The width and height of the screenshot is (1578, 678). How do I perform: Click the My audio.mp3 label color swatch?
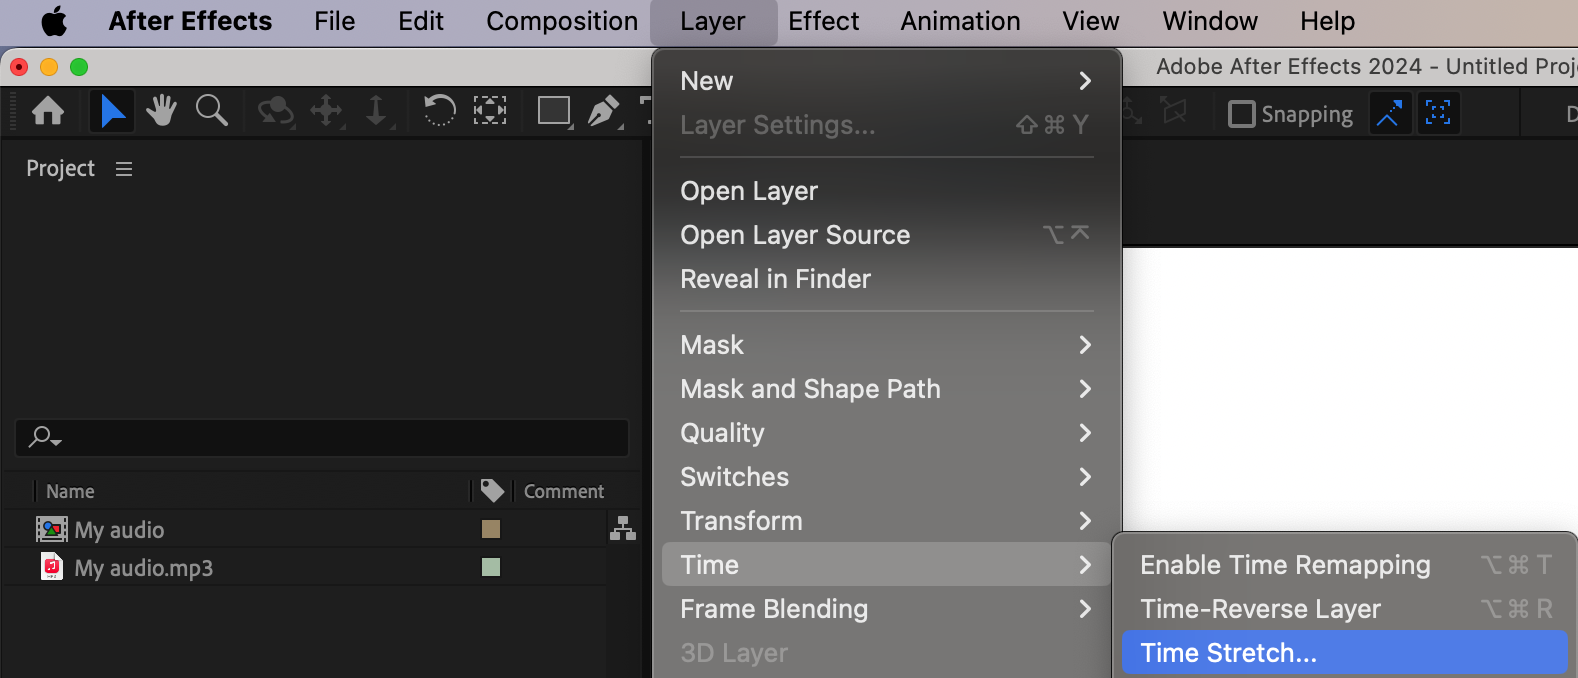[491, 567]
